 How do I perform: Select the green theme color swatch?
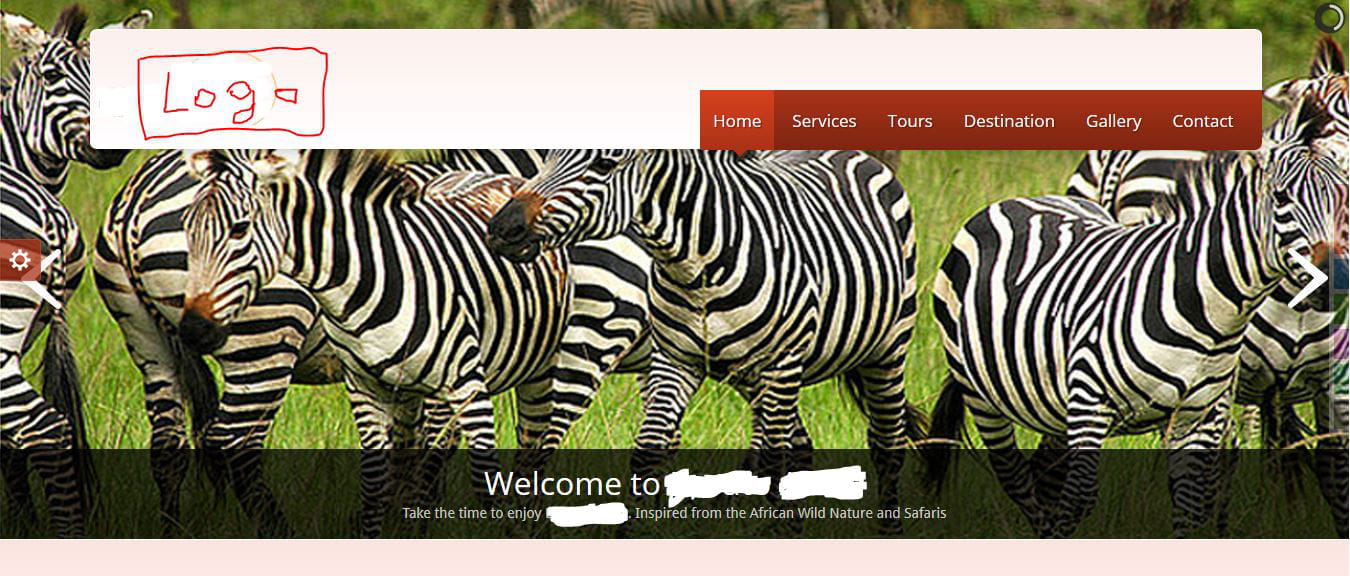[x=1341, y=308]
